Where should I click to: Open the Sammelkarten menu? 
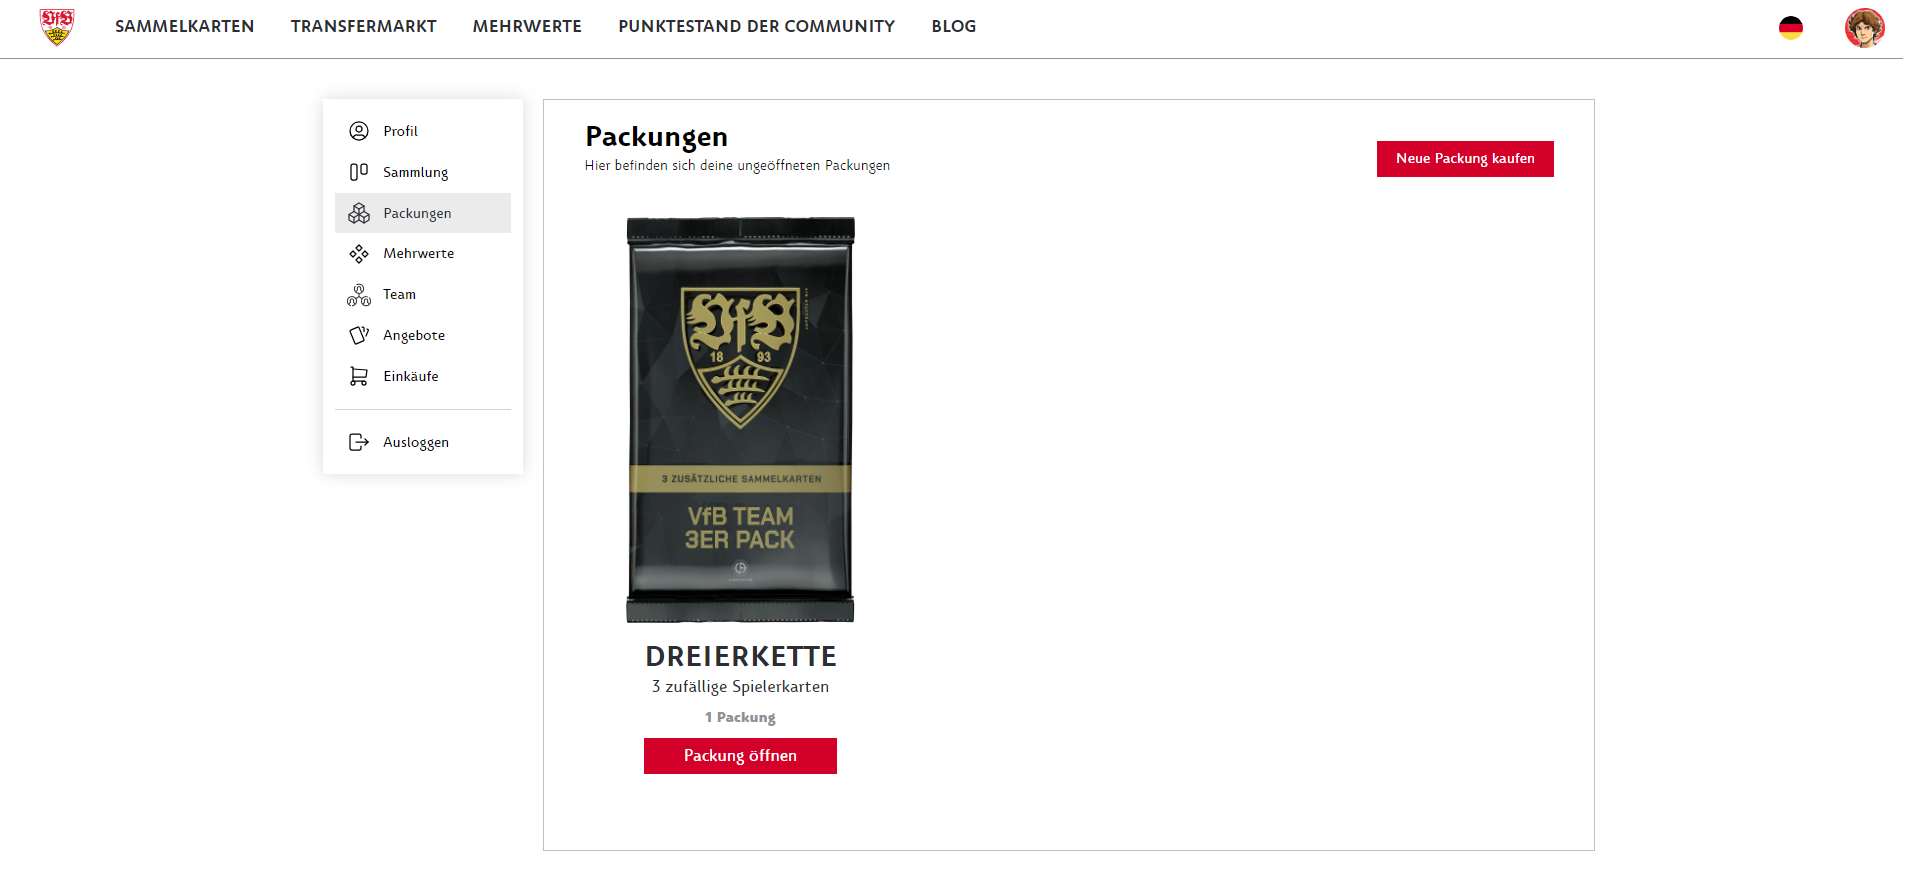click(184, 27)
